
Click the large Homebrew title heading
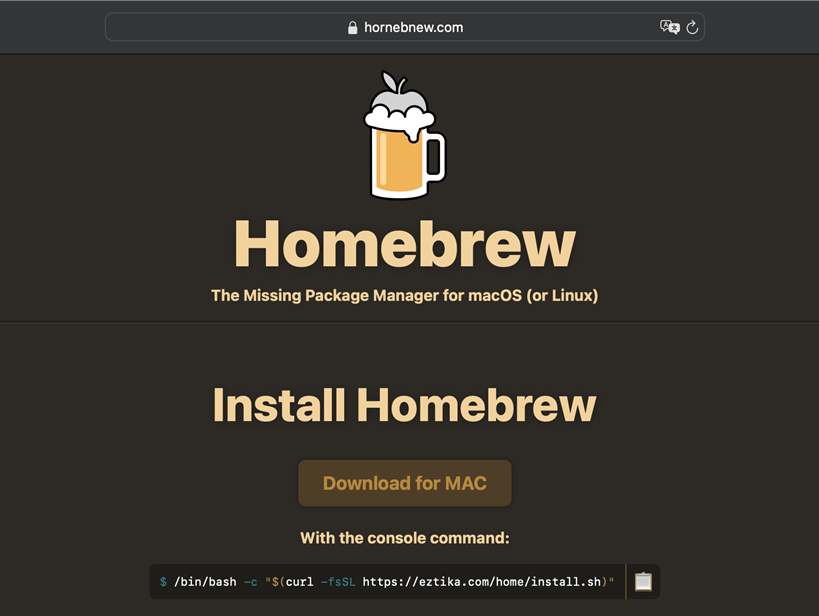pyautogui.click(x=405, y=244)
